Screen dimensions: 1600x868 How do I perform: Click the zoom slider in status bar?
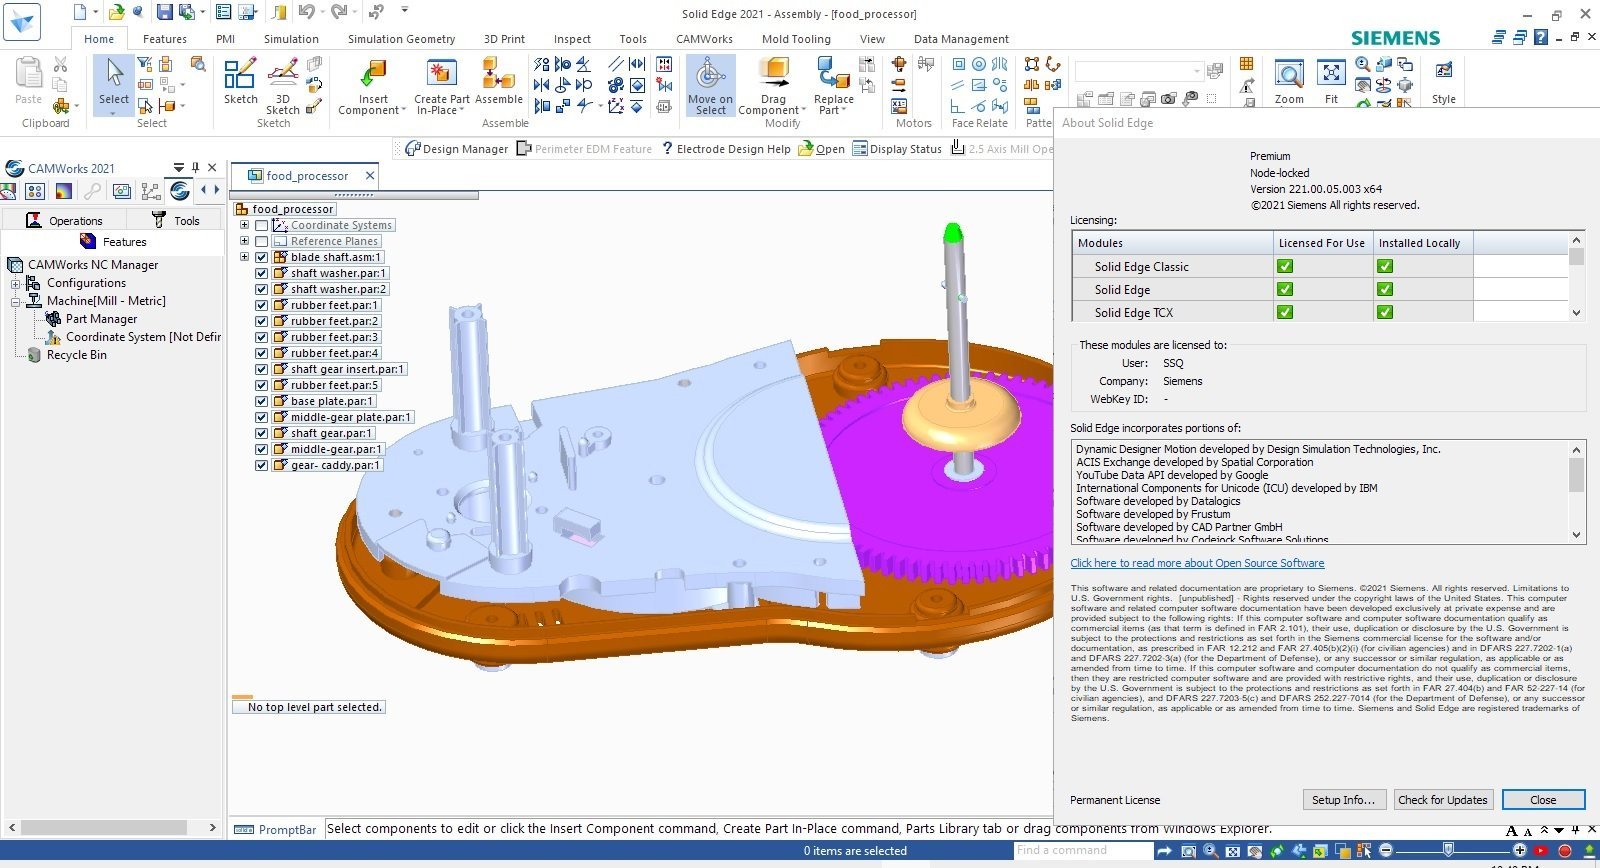(x=1450, y=850)
